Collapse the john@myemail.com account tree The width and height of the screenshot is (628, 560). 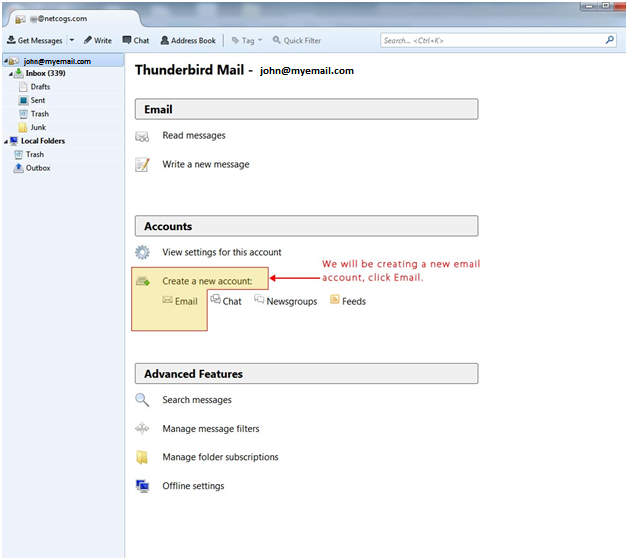(5, 61)
